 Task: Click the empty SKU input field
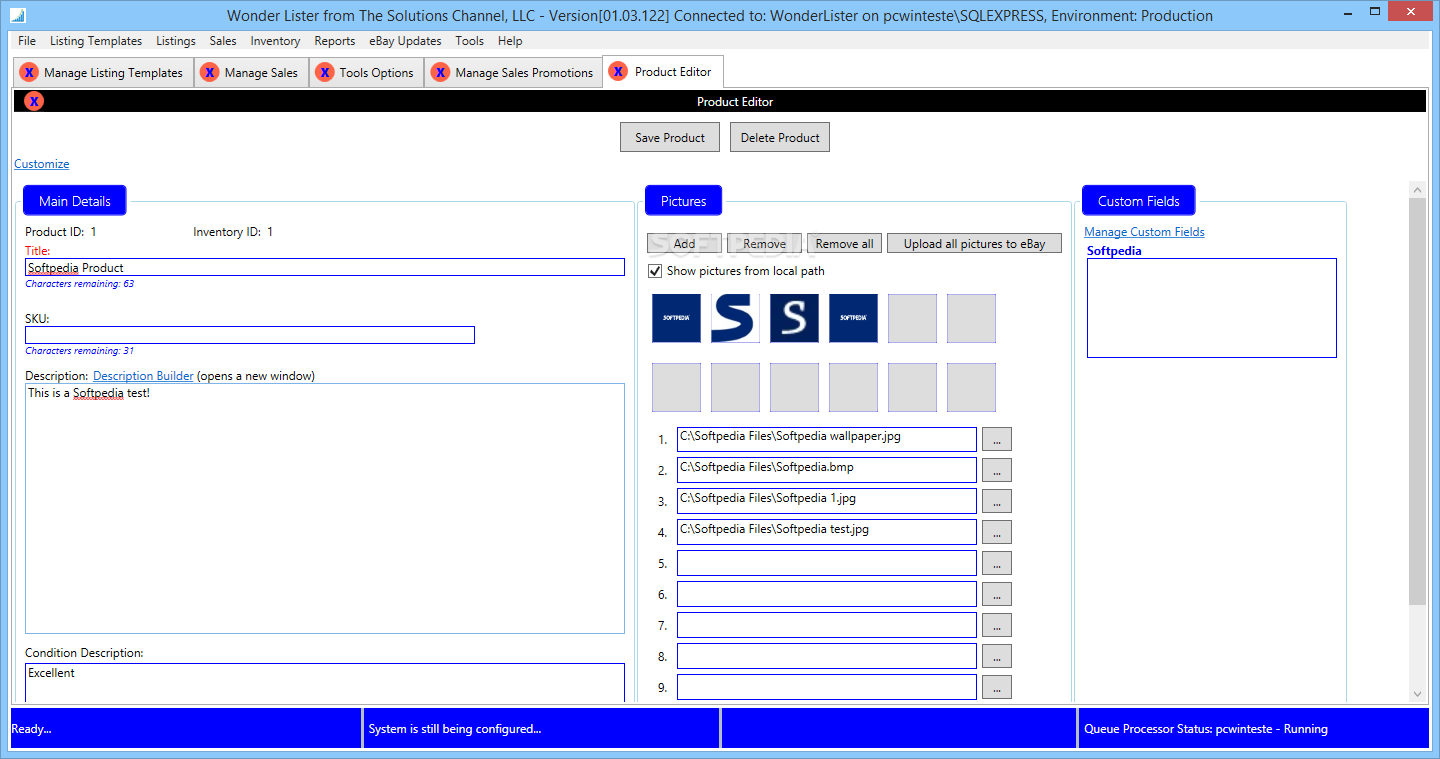(x=250, y=335)
